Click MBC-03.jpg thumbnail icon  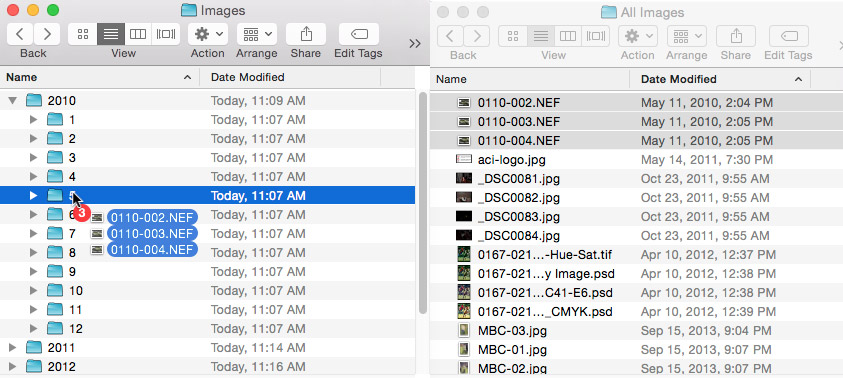tap(463, 331)
